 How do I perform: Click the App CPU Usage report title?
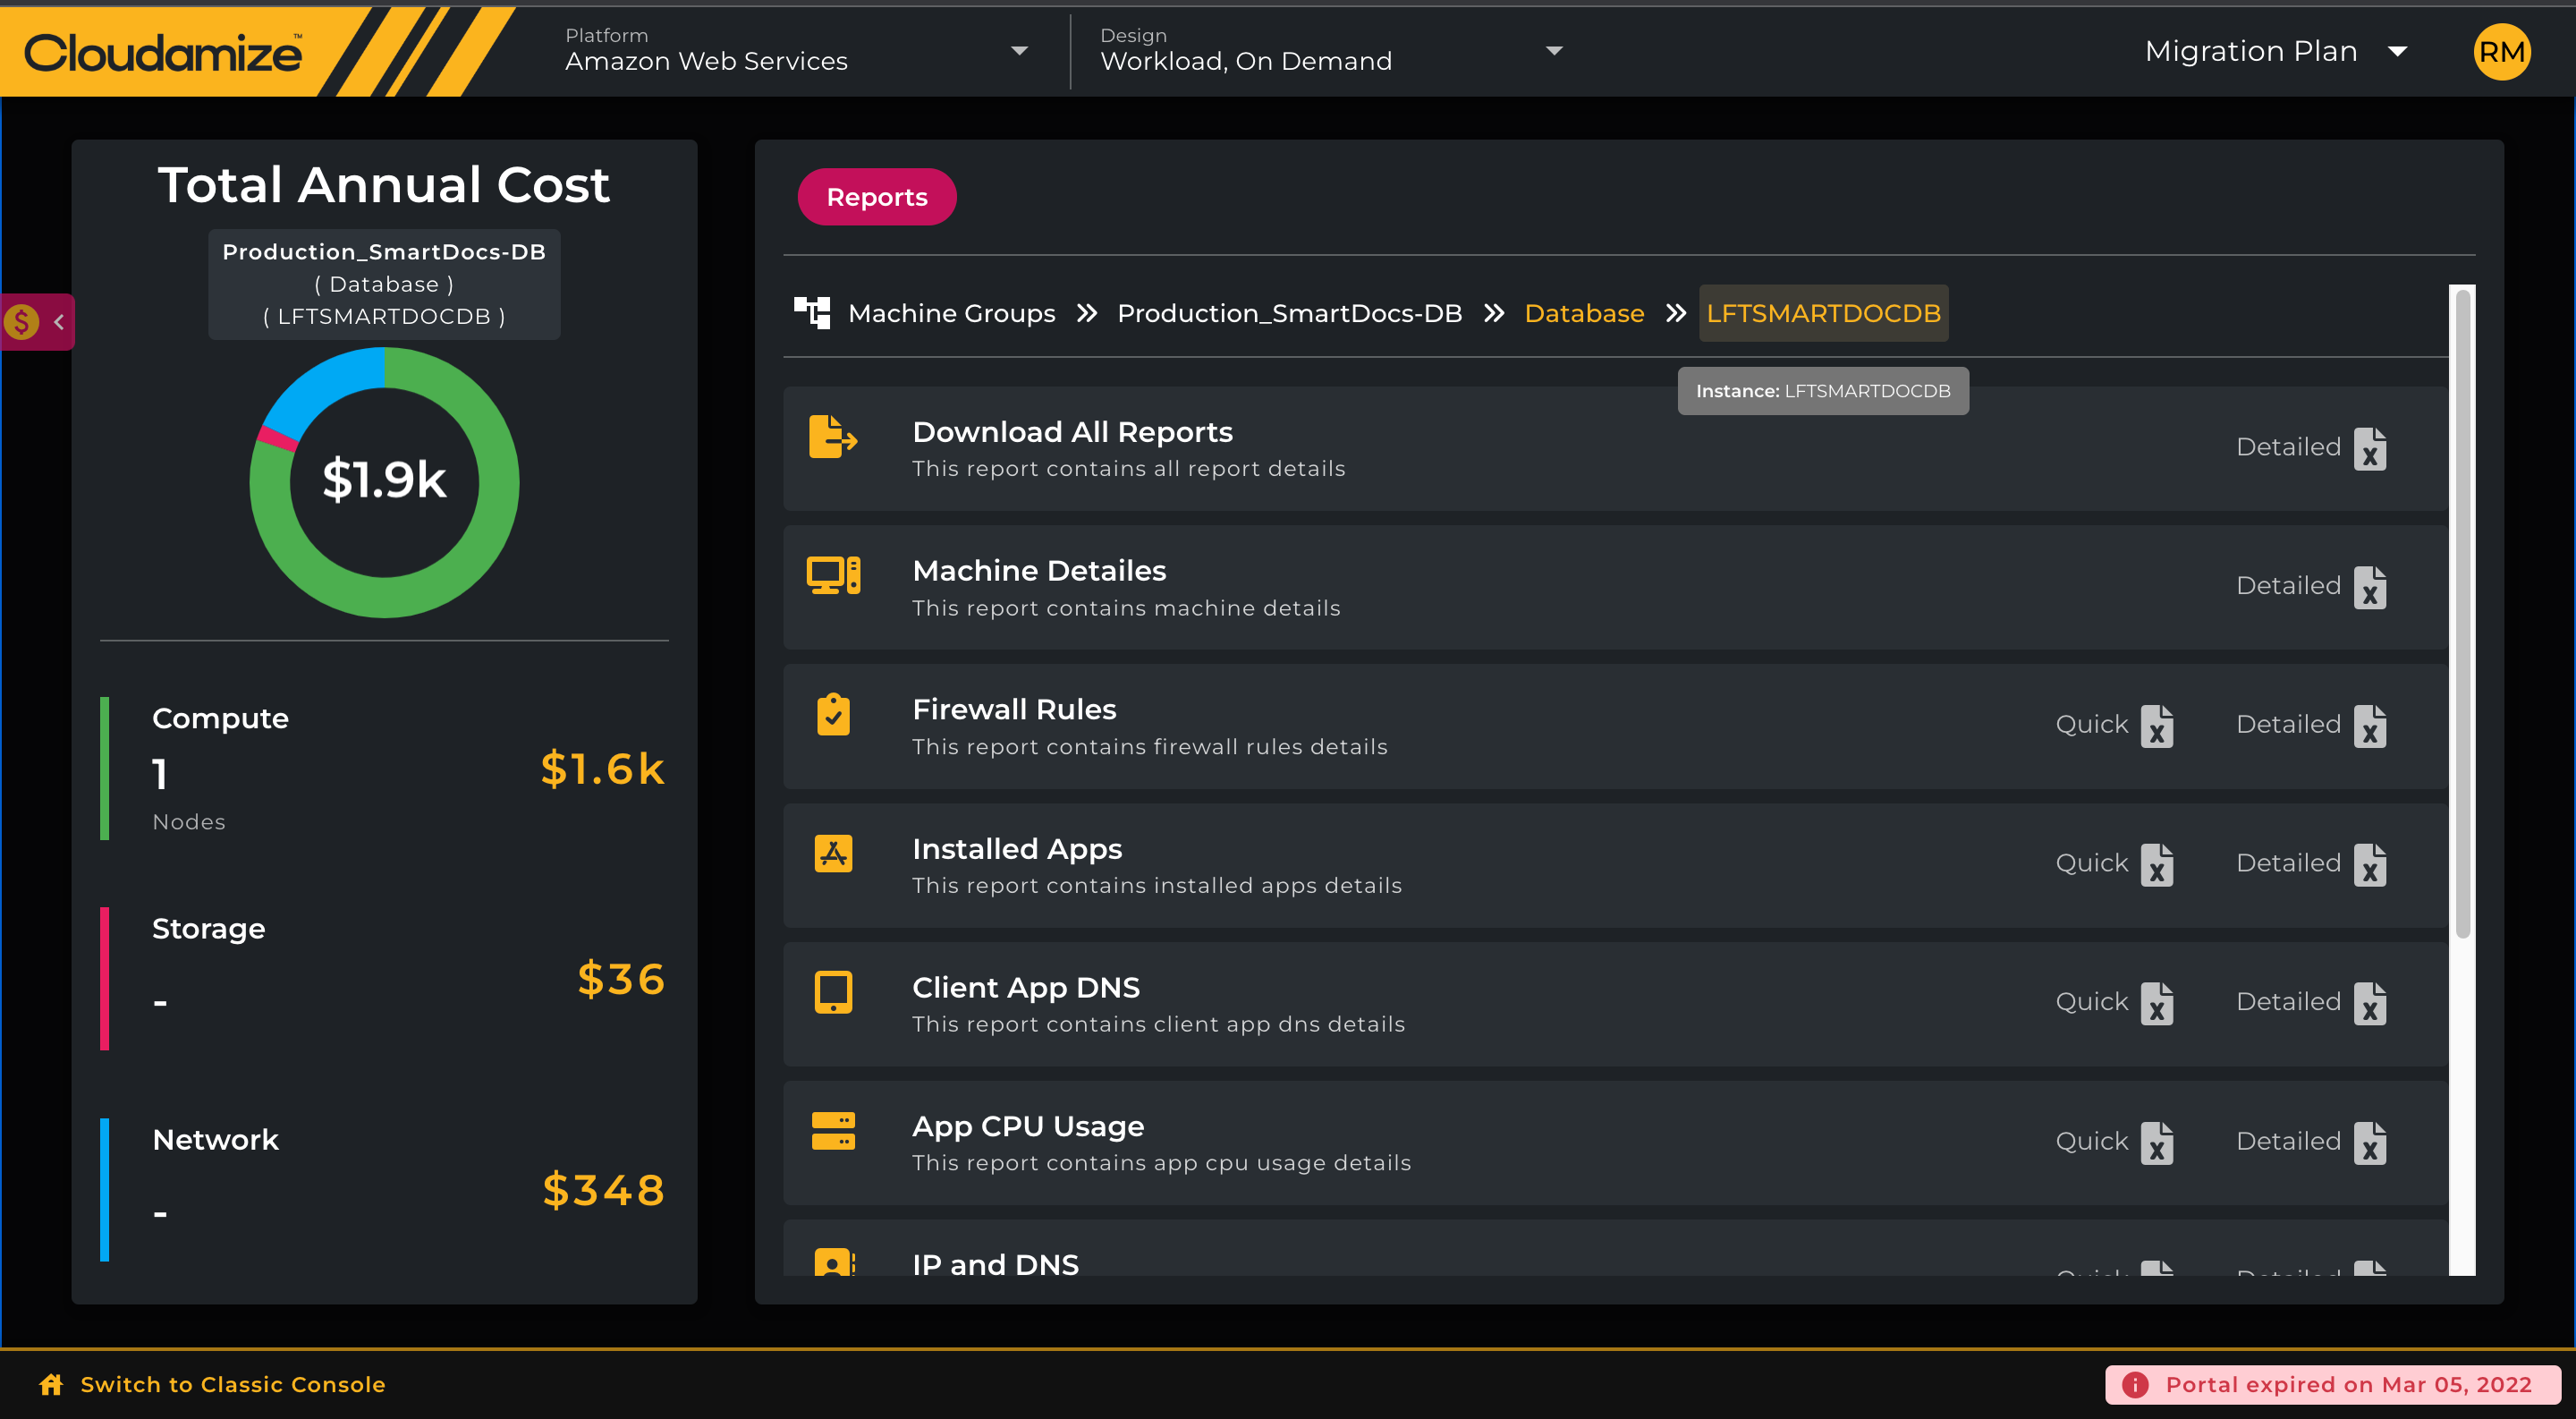click(x=1028, y=1126)
